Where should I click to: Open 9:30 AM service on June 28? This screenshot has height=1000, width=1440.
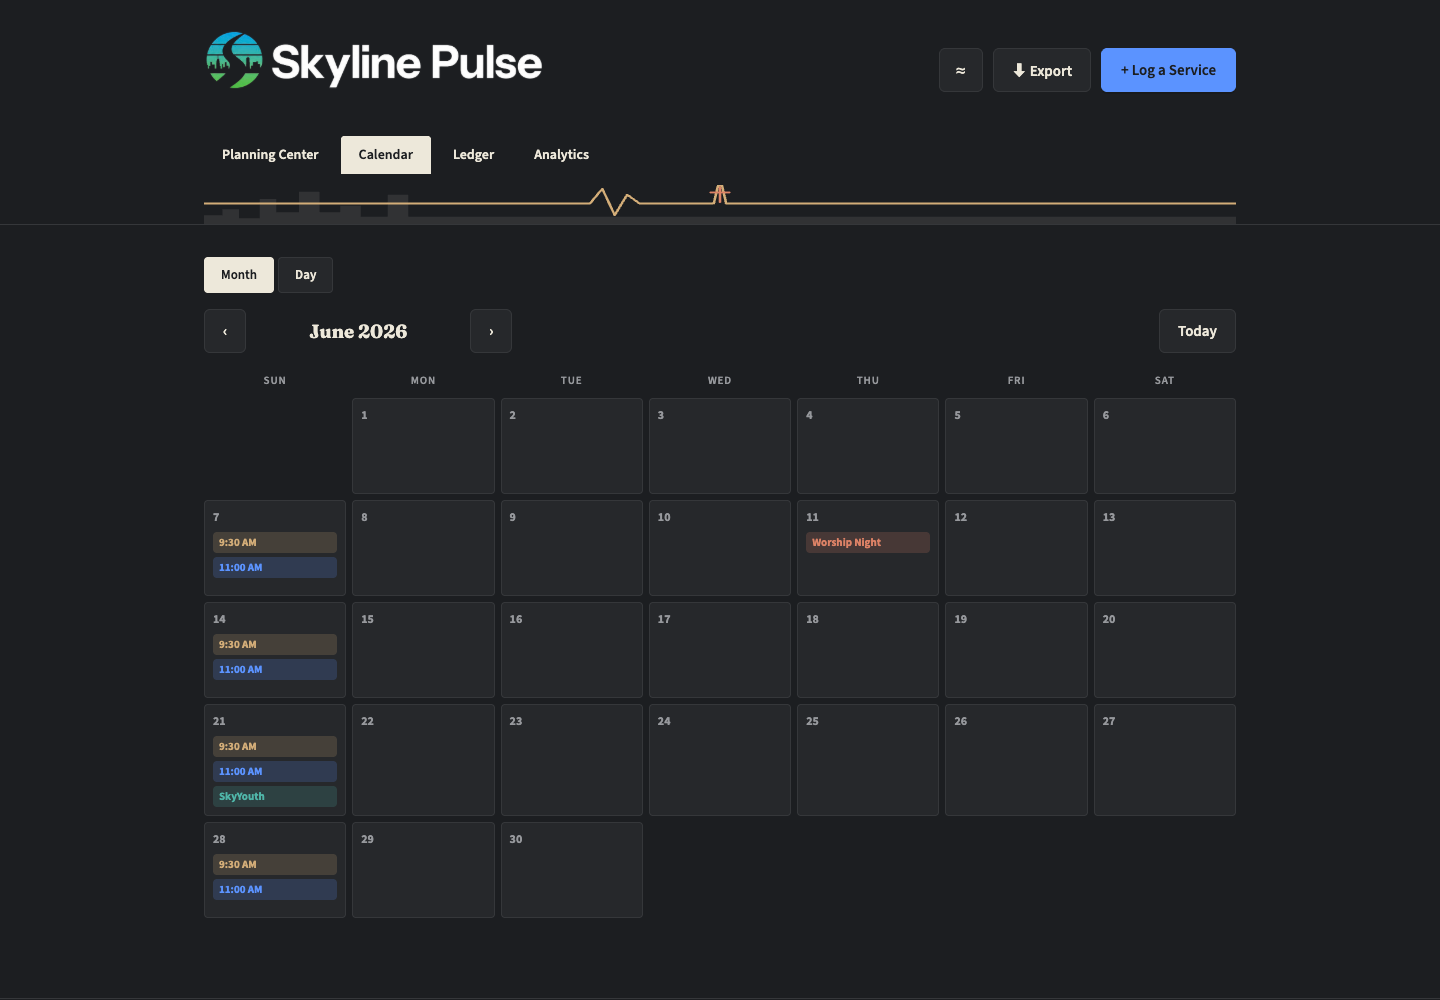coord(275,864)
